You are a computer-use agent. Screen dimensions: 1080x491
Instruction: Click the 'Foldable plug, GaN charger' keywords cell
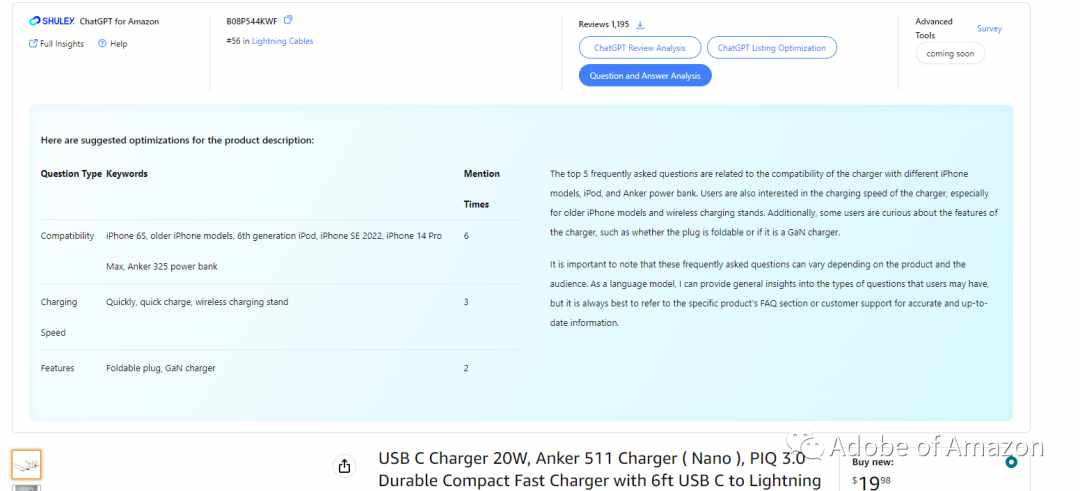(x=160, y=368)
